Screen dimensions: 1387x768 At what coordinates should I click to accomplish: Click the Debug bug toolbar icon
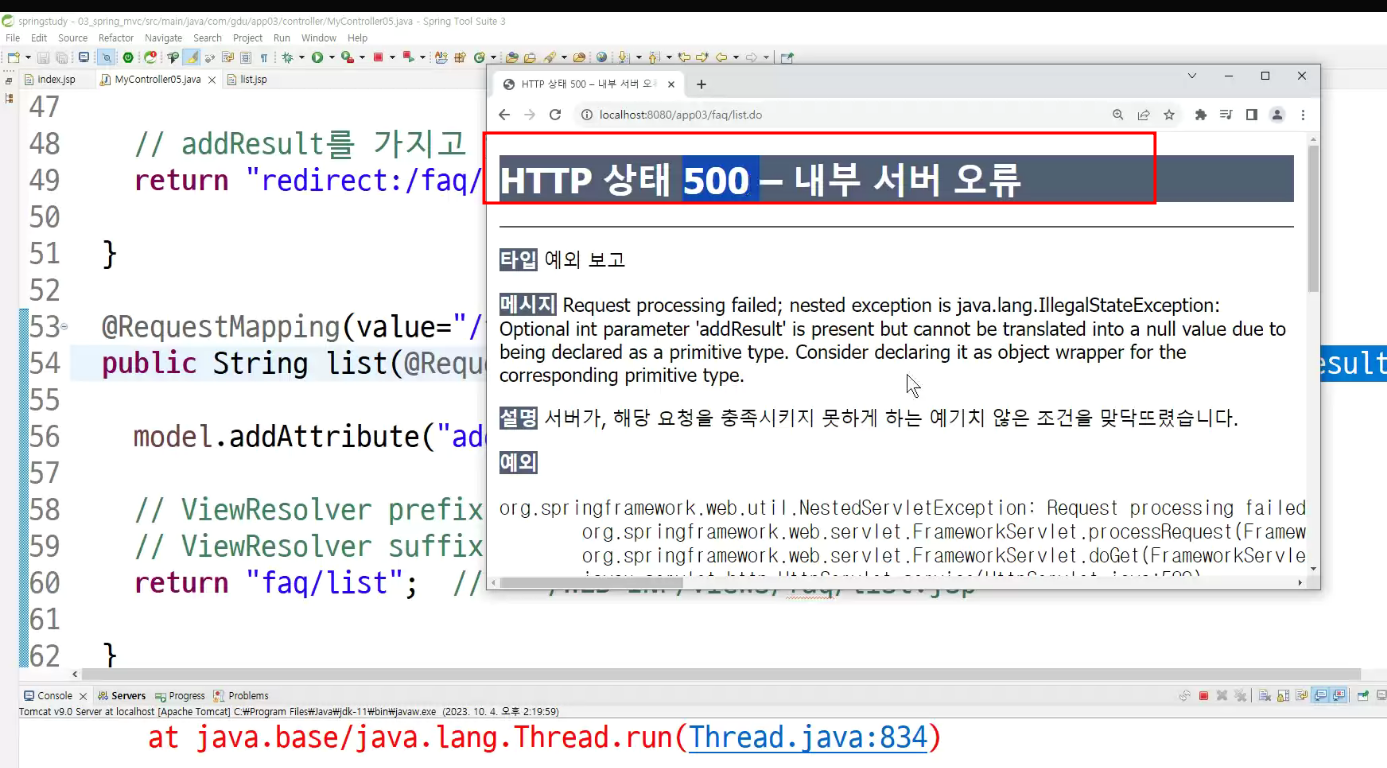(x=287, y=58)
